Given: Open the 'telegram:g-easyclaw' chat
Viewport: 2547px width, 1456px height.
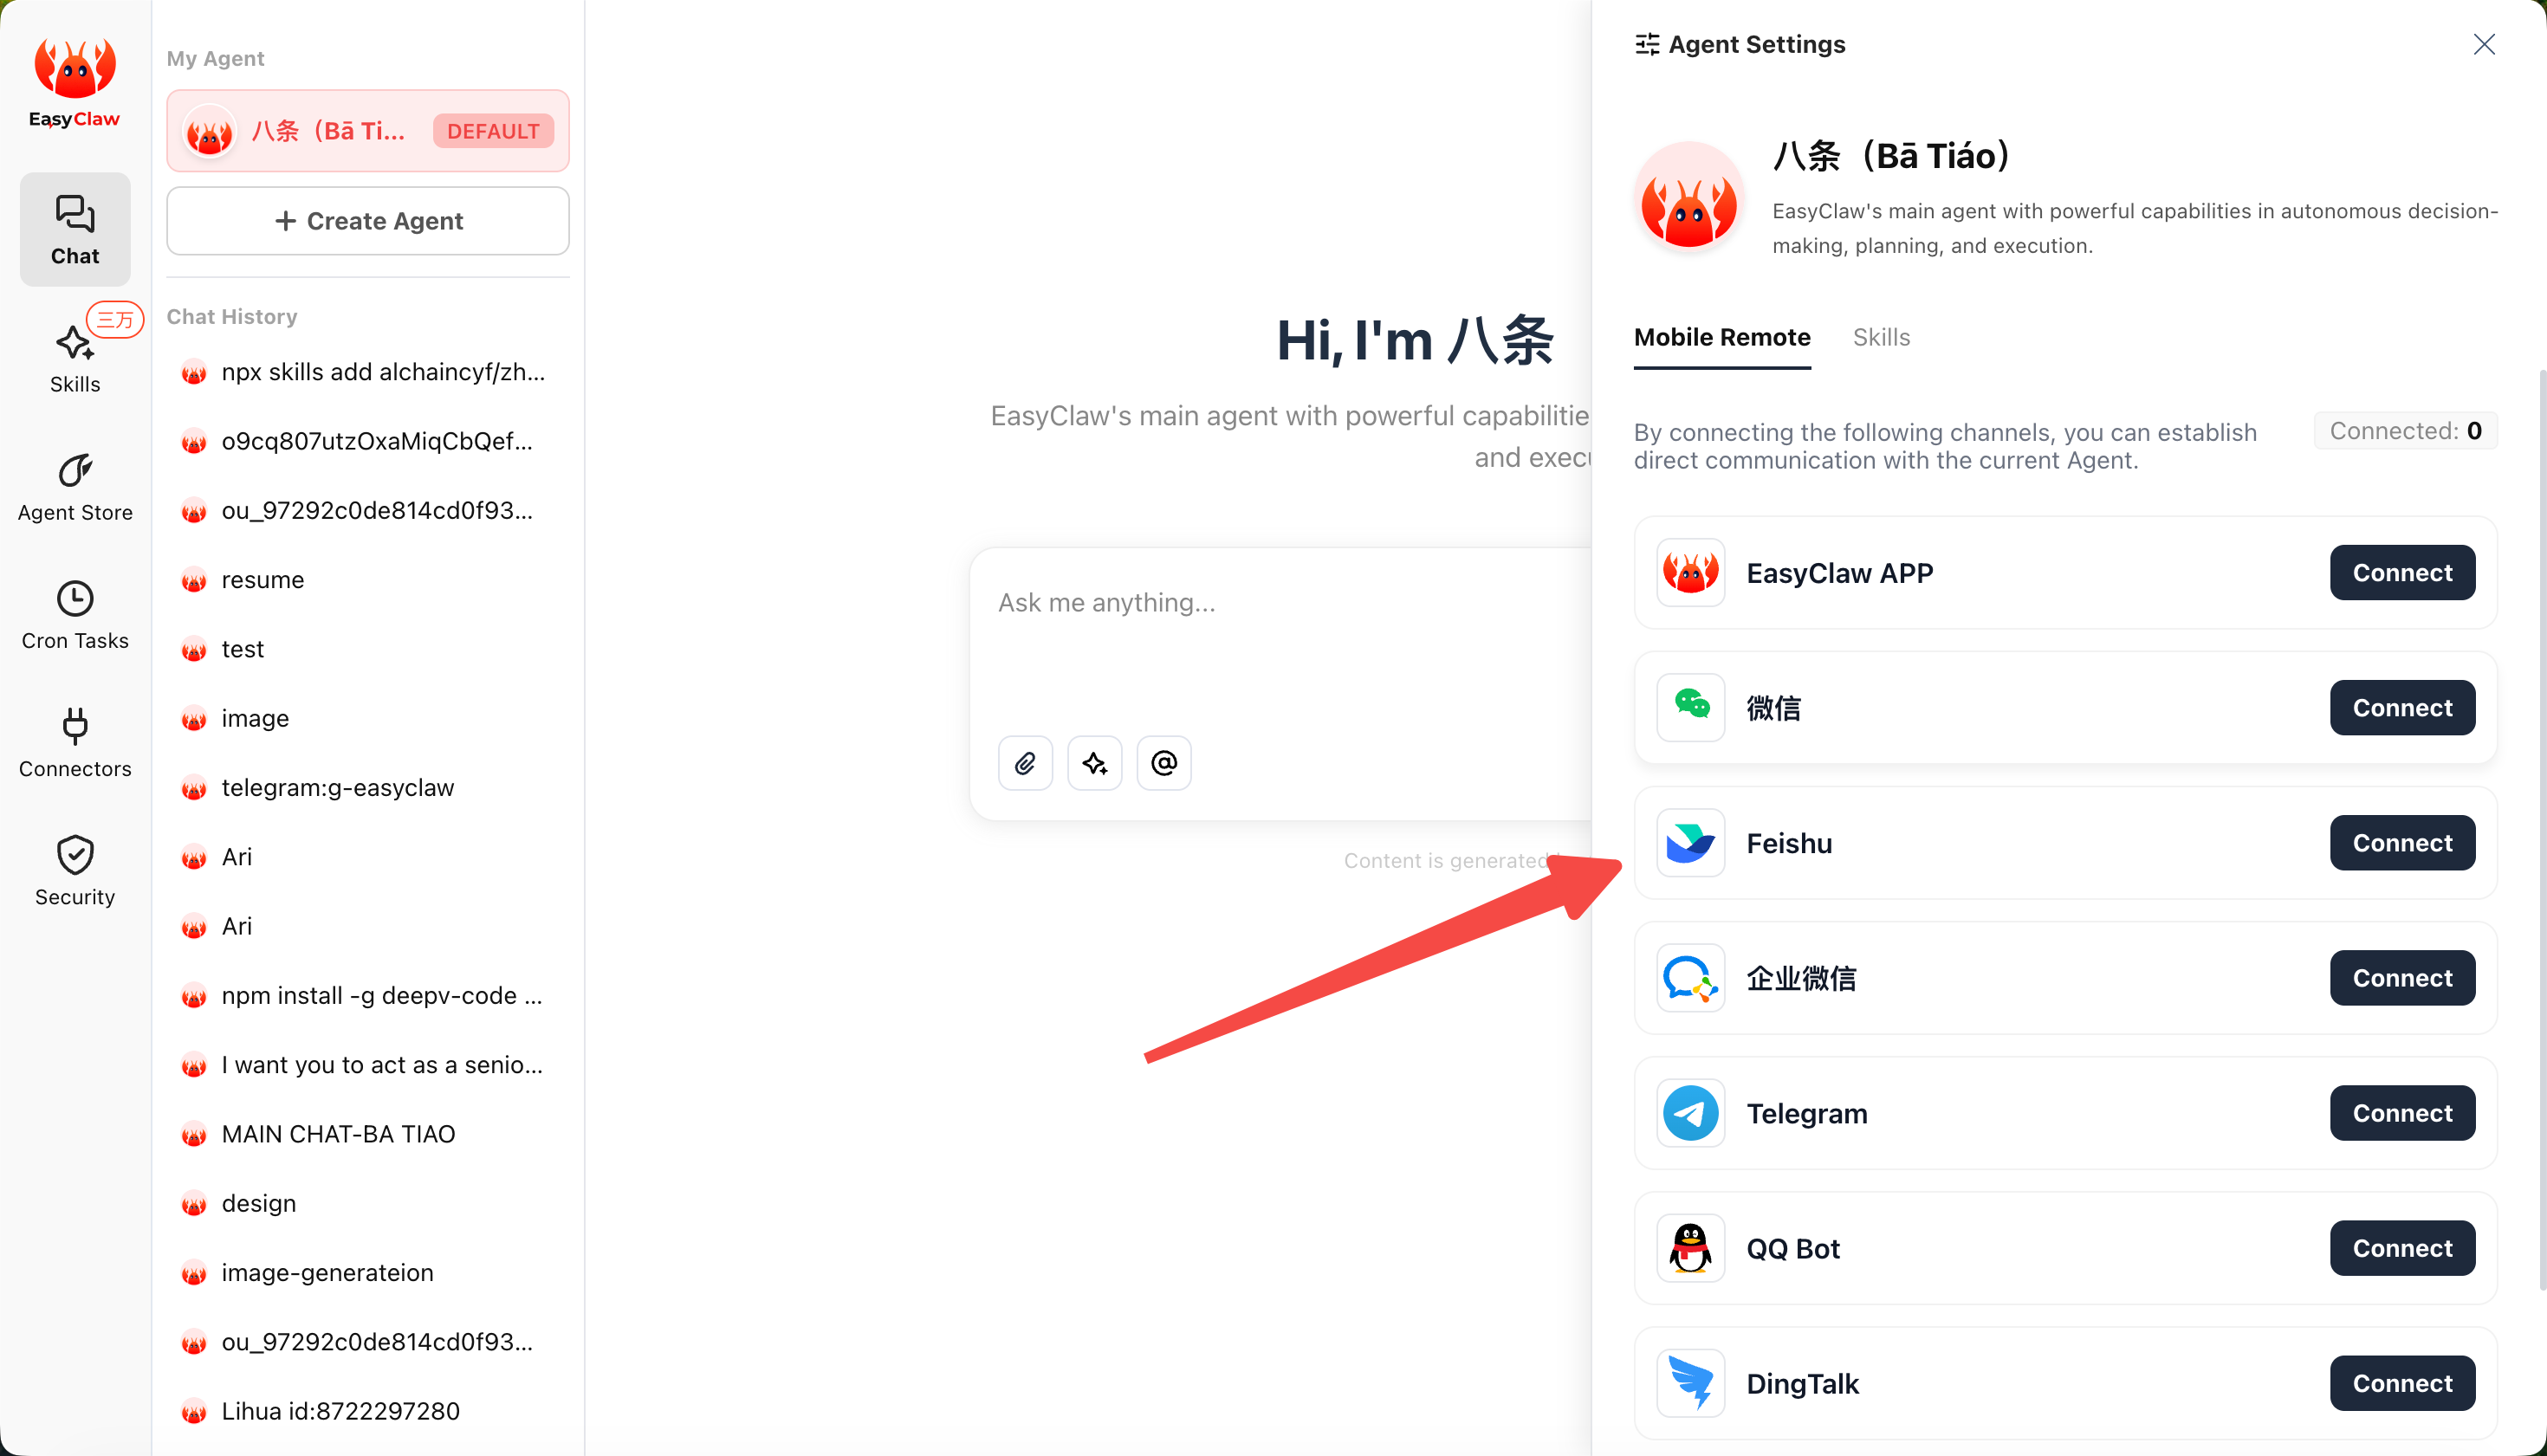Looking at the screenshot, I should (x=368, y=788).
